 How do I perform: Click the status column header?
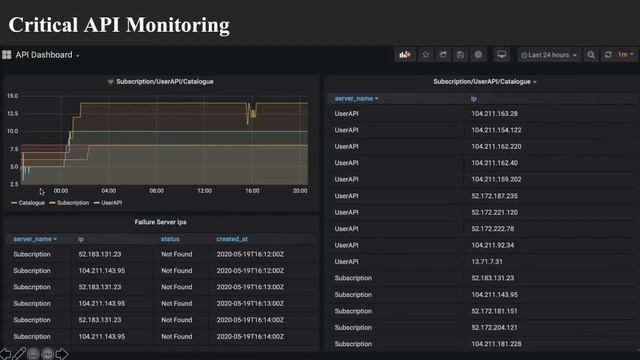pyautogui.click(x=170, y=239)
